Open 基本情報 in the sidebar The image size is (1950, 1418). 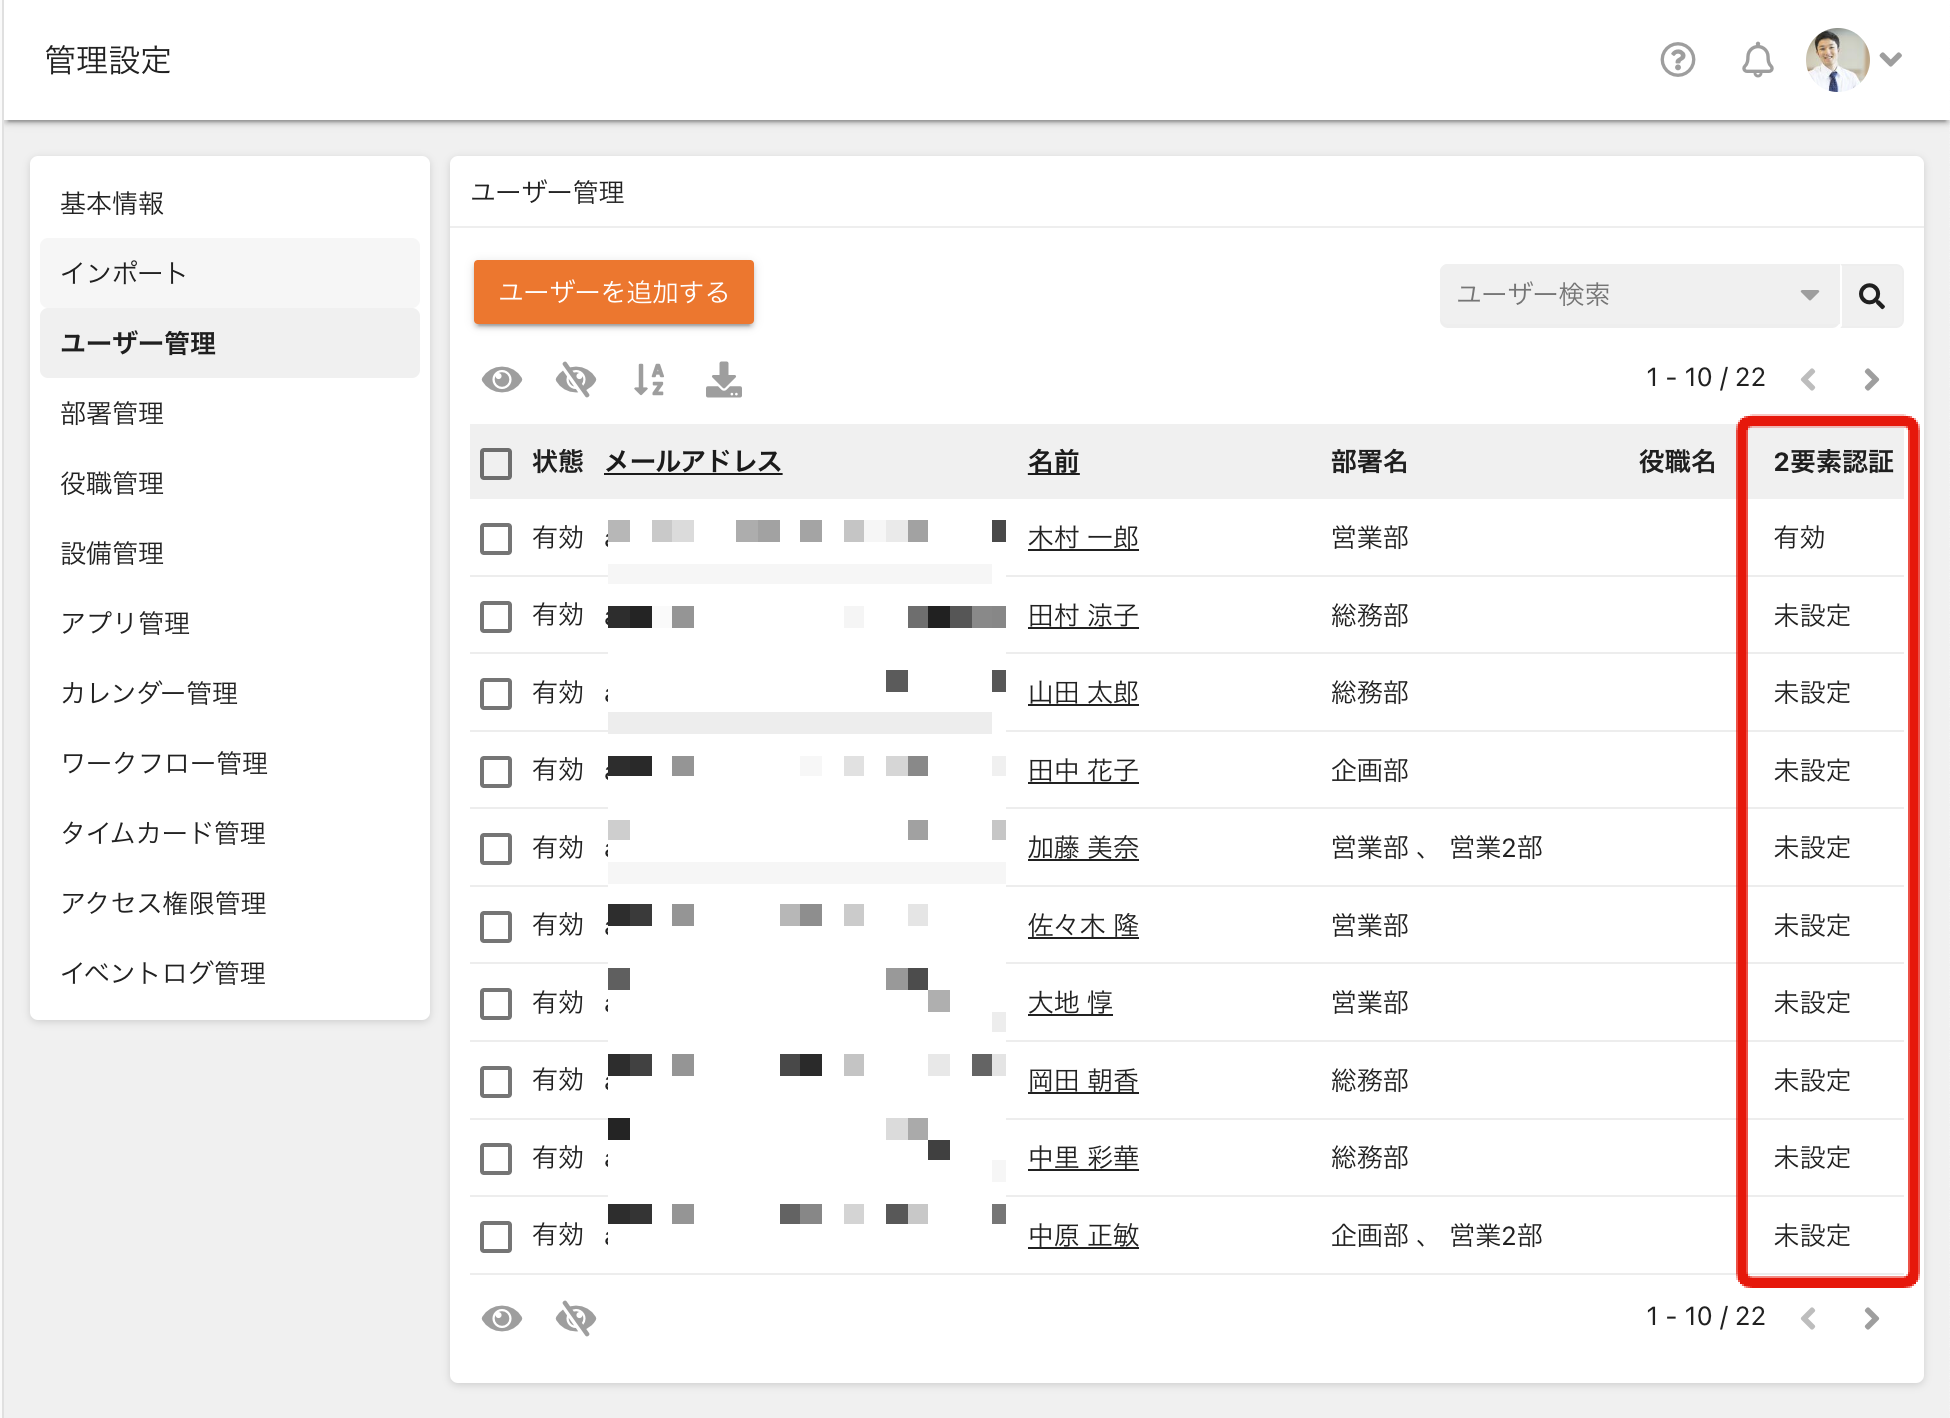point(230,203)
